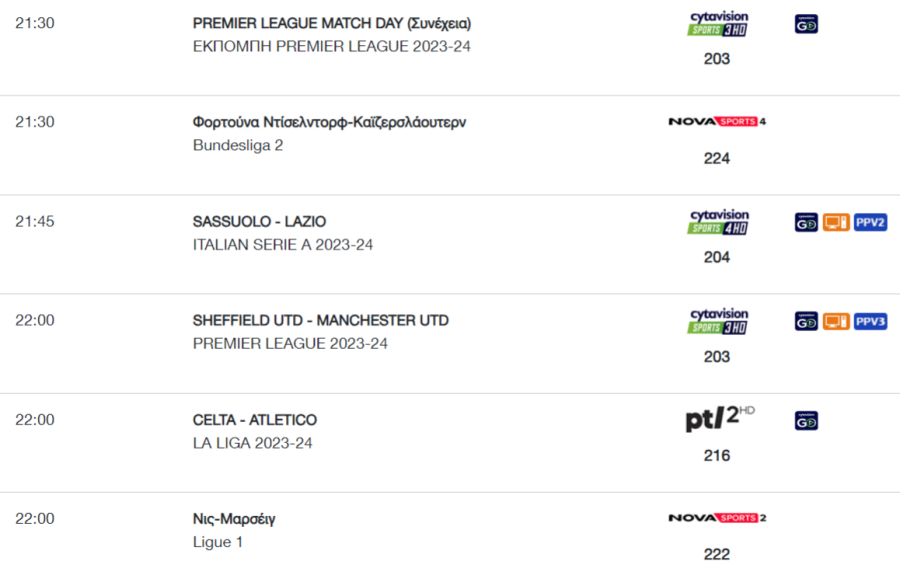Image resolution: width=900 pixels, height=572 pixels.
Task: Click the GO icon in Premier League Match Day row
Action: pyautogui.click(x=806, y=24)
